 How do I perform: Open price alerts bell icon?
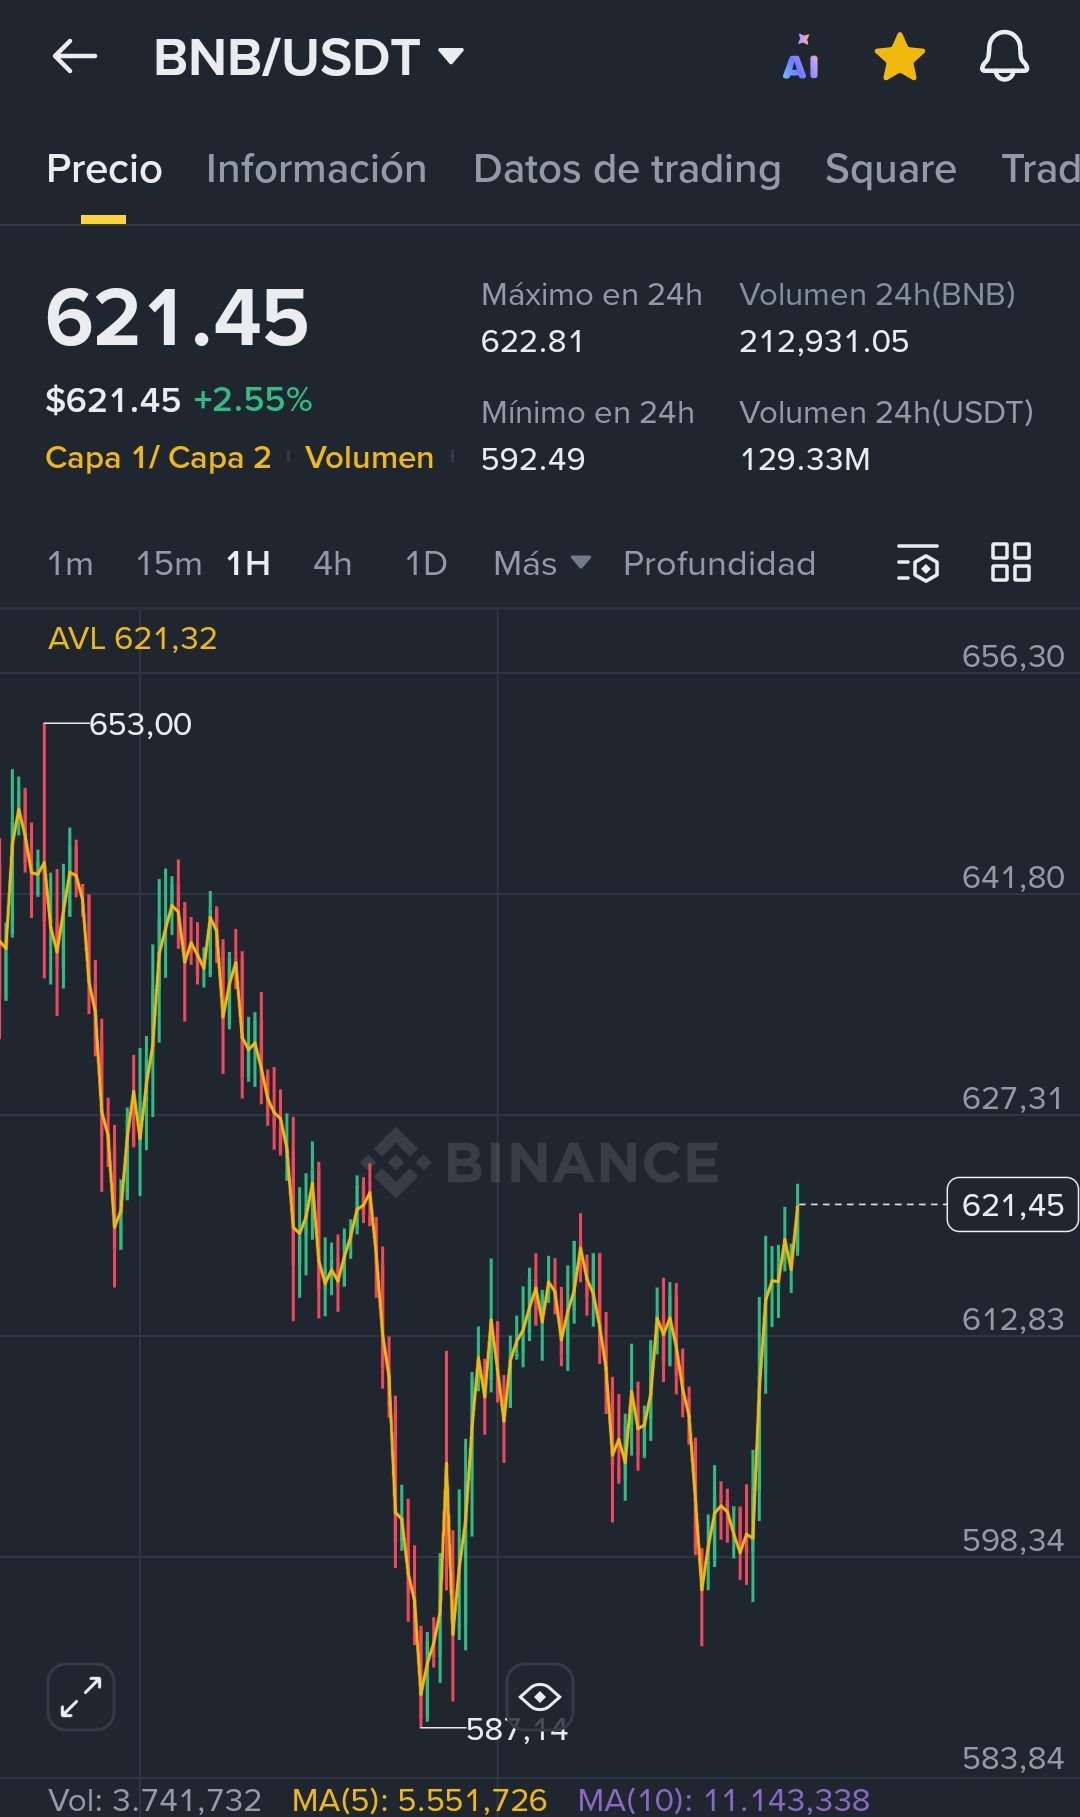click(x=1004, y=56)
